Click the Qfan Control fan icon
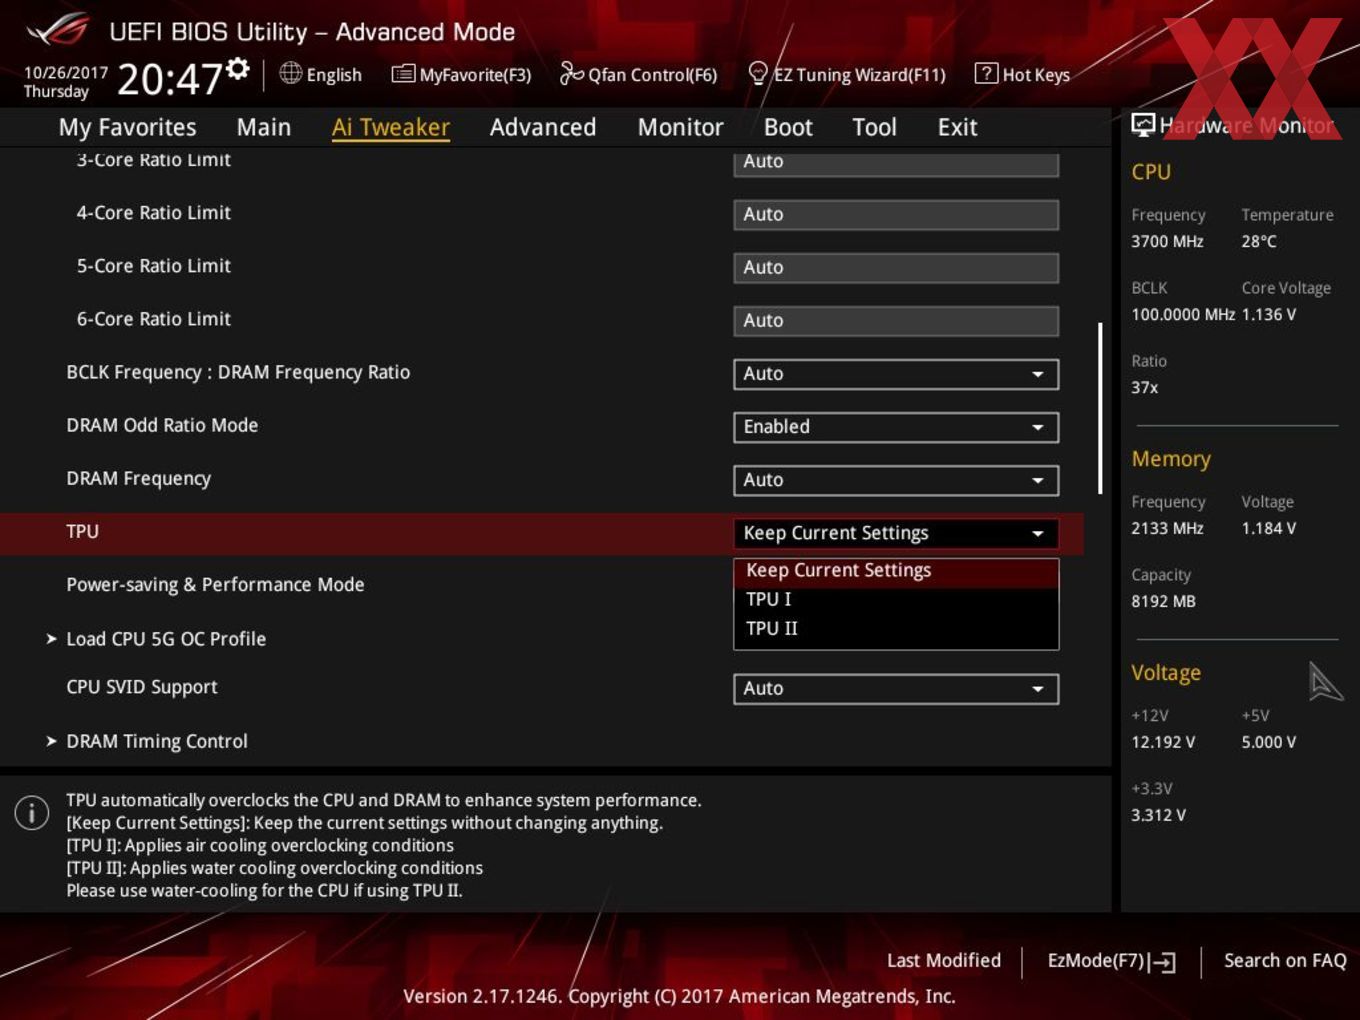 tap(571, 73)
